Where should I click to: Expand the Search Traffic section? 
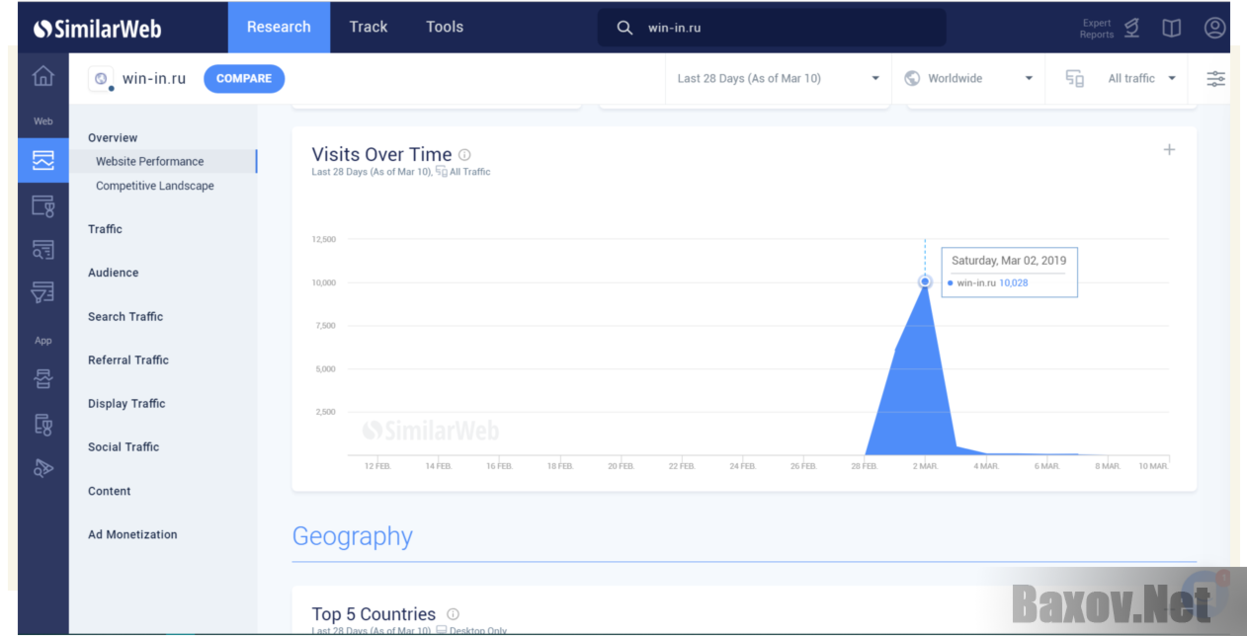click(x=125, y=317)
